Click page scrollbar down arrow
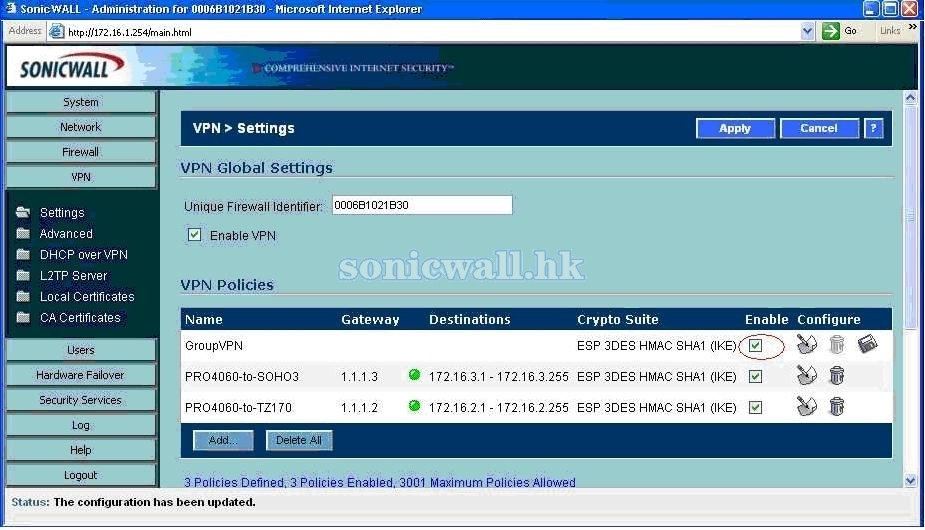Viewport: 925px width, 530px height. [x=910, y=480]
